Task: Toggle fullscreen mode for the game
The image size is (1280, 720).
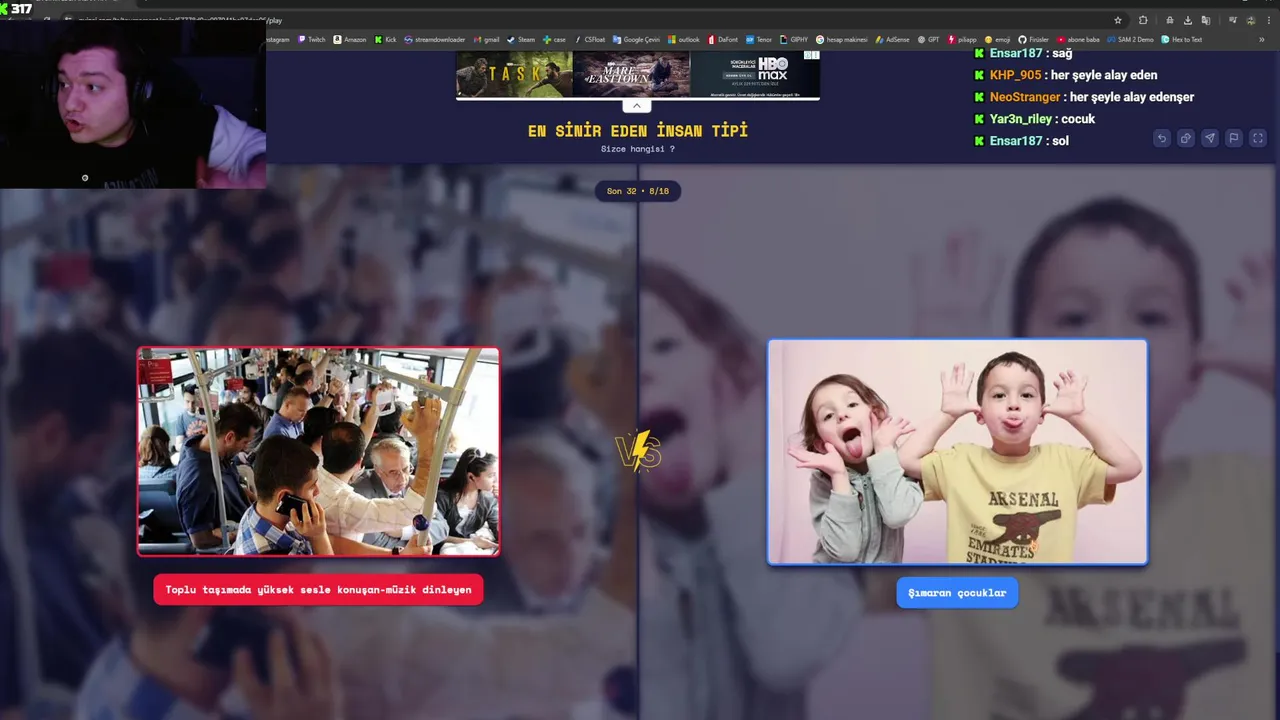Action: [x=1258, y=138]
